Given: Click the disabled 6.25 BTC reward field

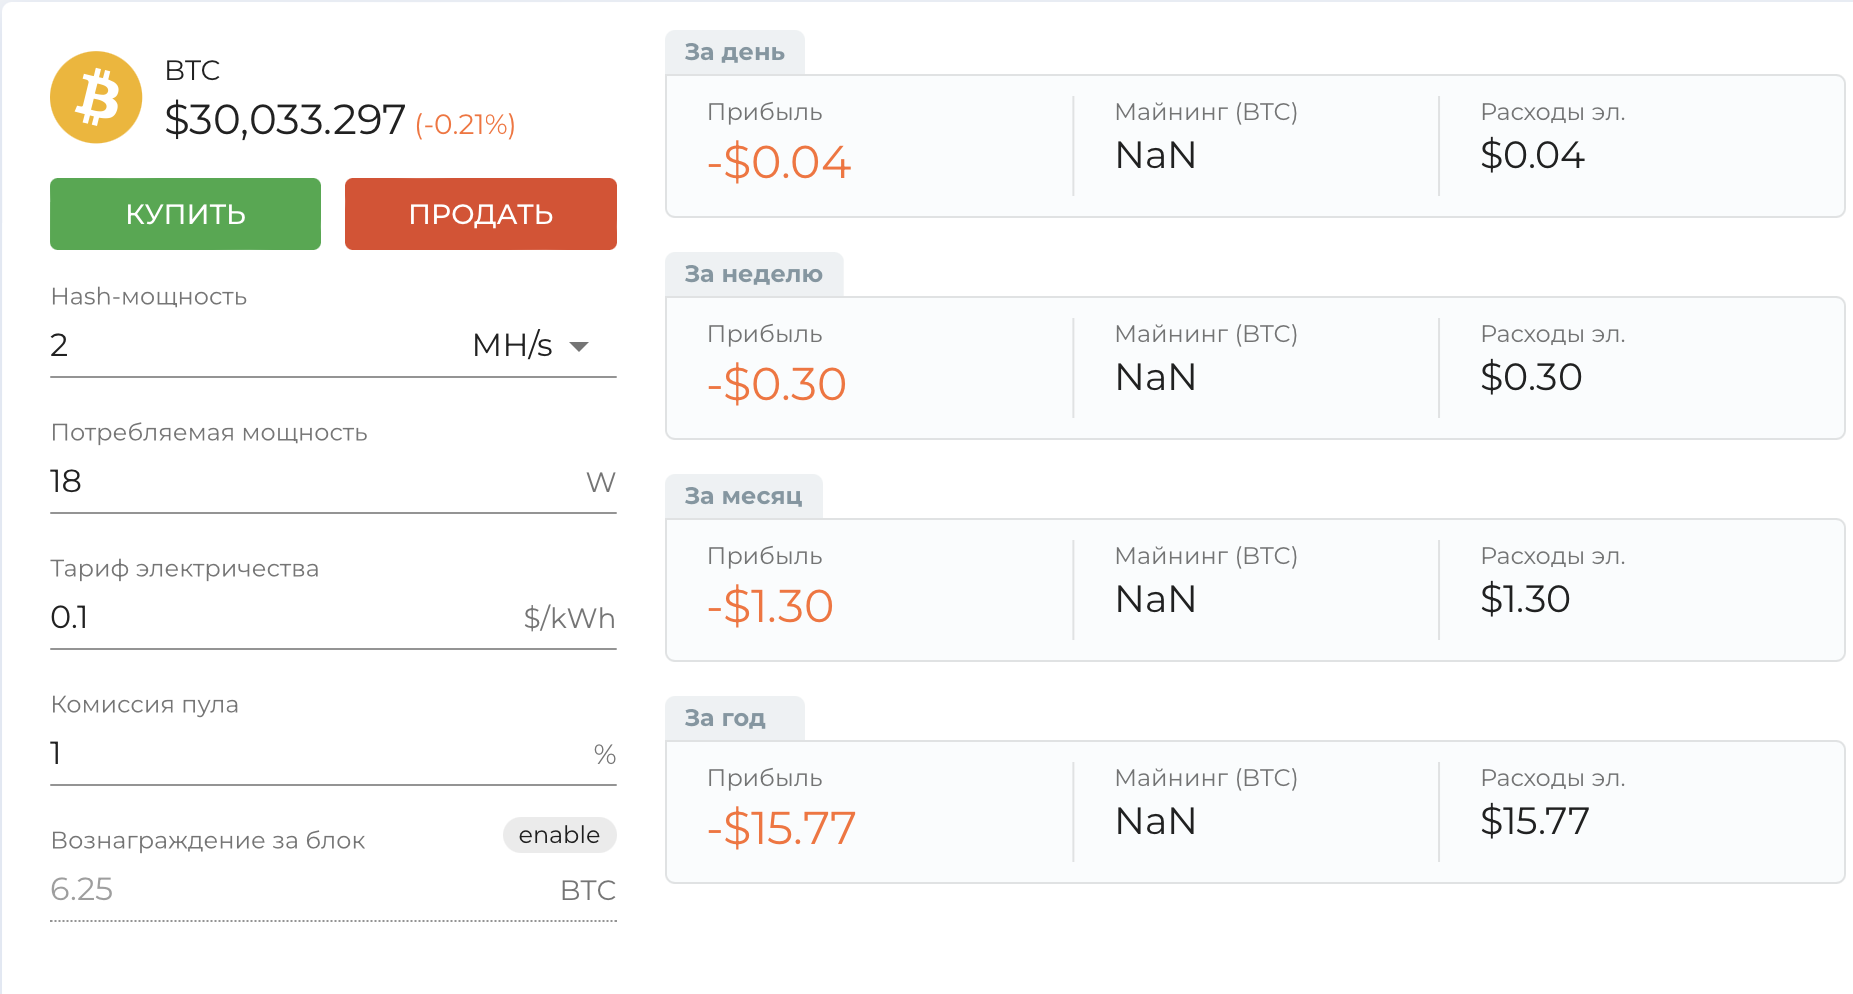Looking at the screenshot, I should tap(300, 890).
